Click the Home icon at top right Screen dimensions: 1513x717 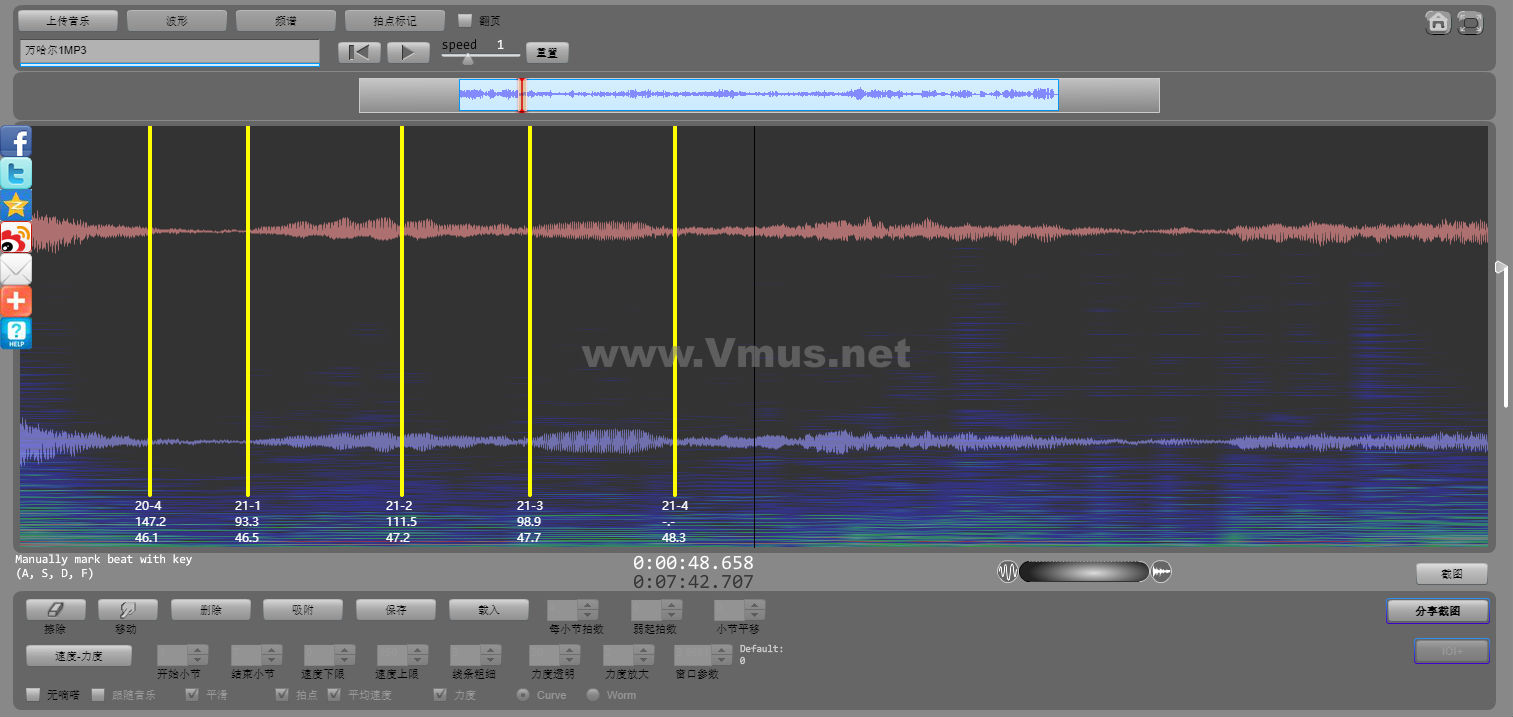[x=1438, y=23]
